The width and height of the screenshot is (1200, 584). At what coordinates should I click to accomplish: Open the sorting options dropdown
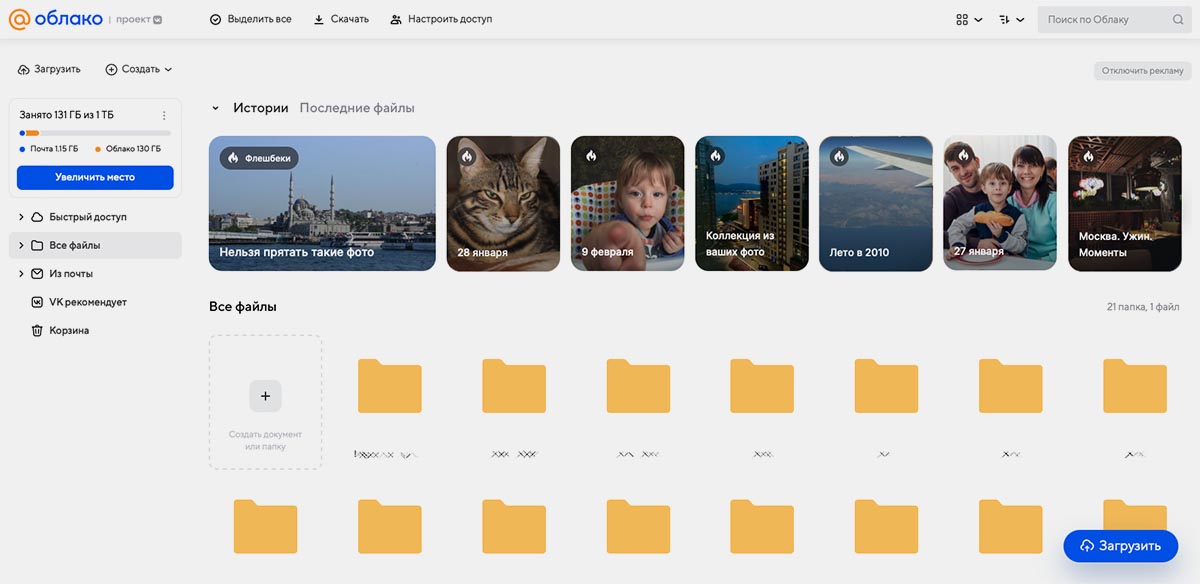tap(1011, 19)
